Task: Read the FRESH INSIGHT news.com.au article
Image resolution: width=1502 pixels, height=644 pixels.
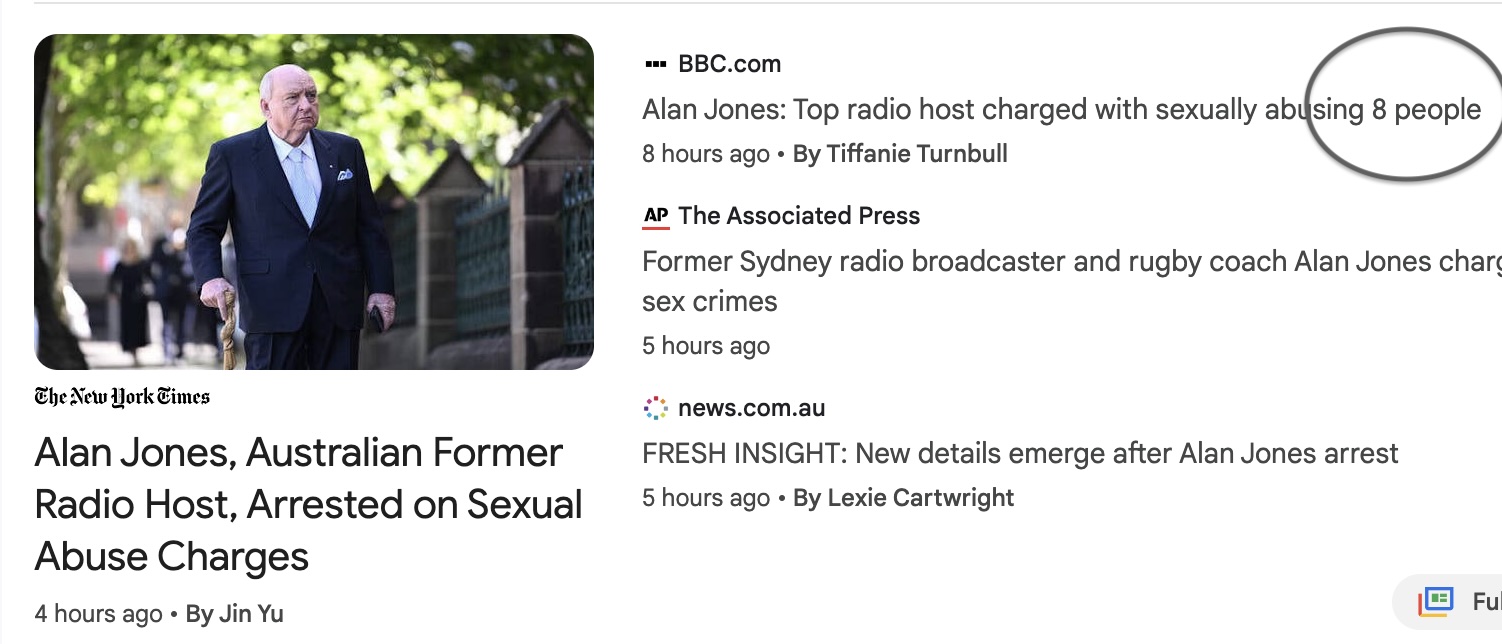Action: [1020, 453]
